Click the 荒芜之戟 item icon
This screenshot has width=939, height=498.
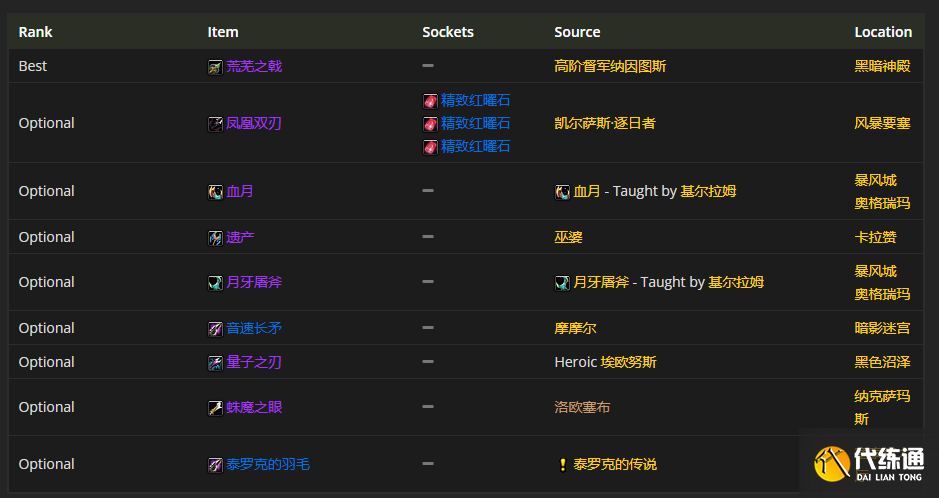(x=215, y=67)
